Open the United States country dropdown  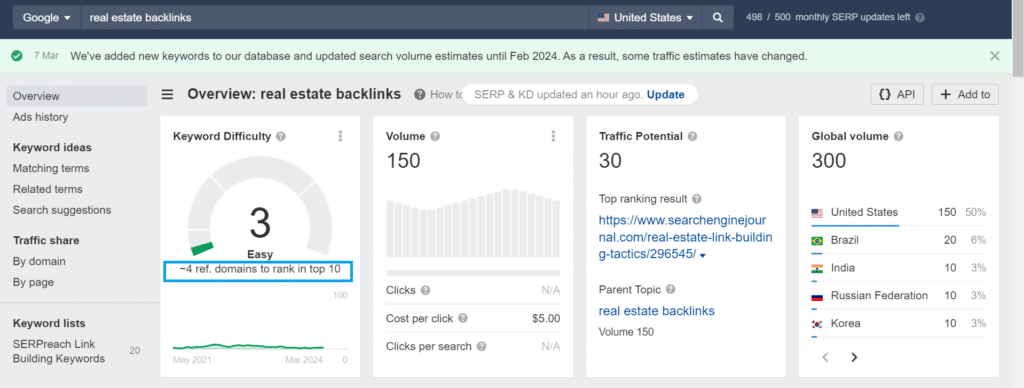pyautogui.click(x=645, y=18)
